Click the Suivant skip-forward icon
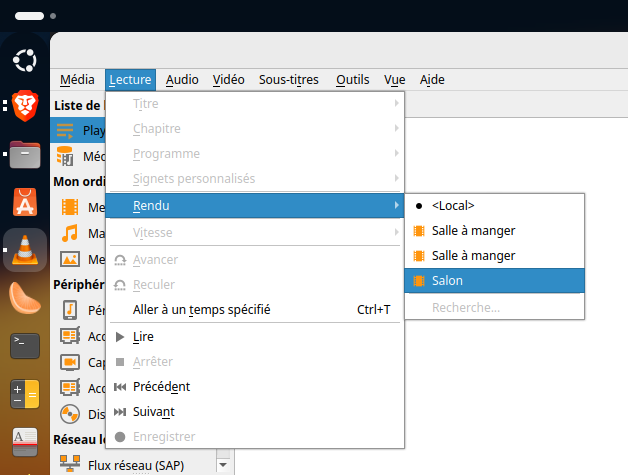This screenshot has height=475, width=628. point(120,412)
